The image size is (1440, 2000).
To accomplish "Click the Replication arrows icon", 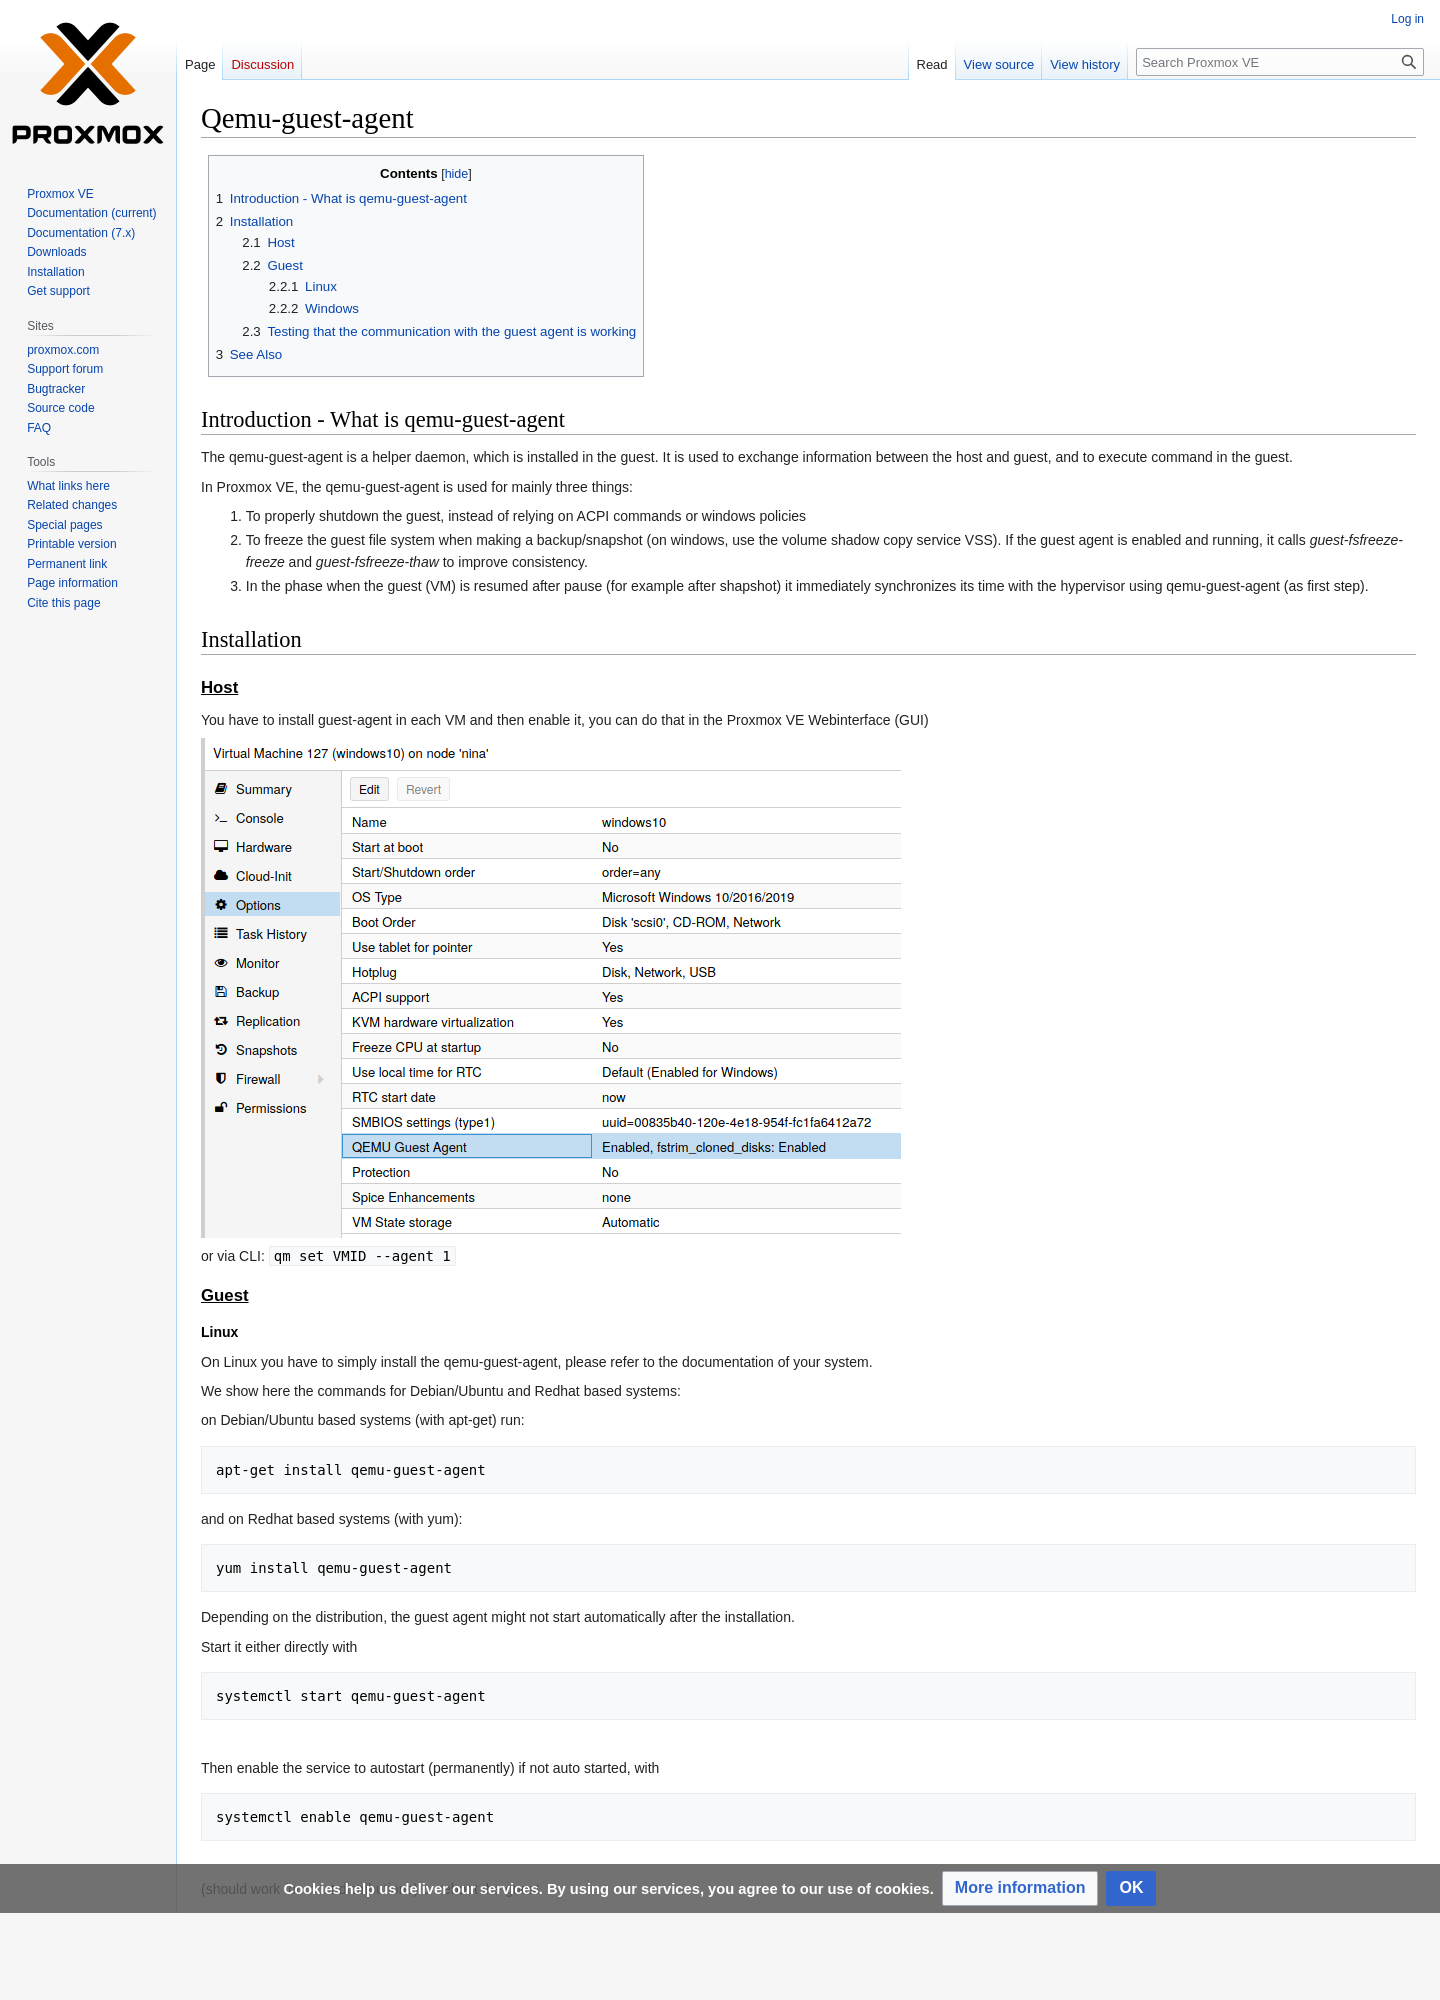I will (x=221, y=1021).
